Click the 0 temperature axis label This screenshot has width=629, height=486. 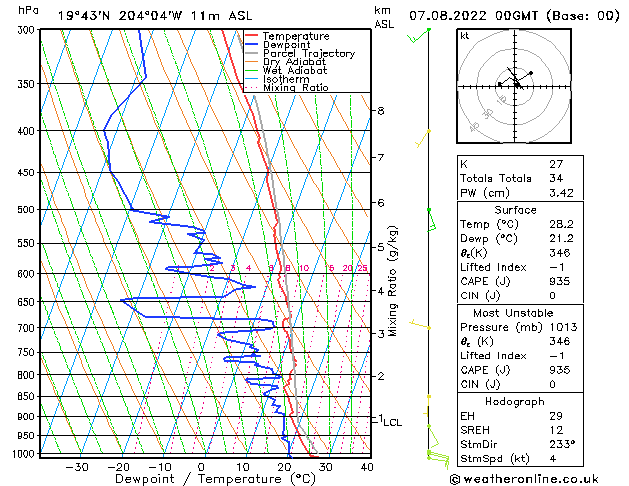pos(201,467)
